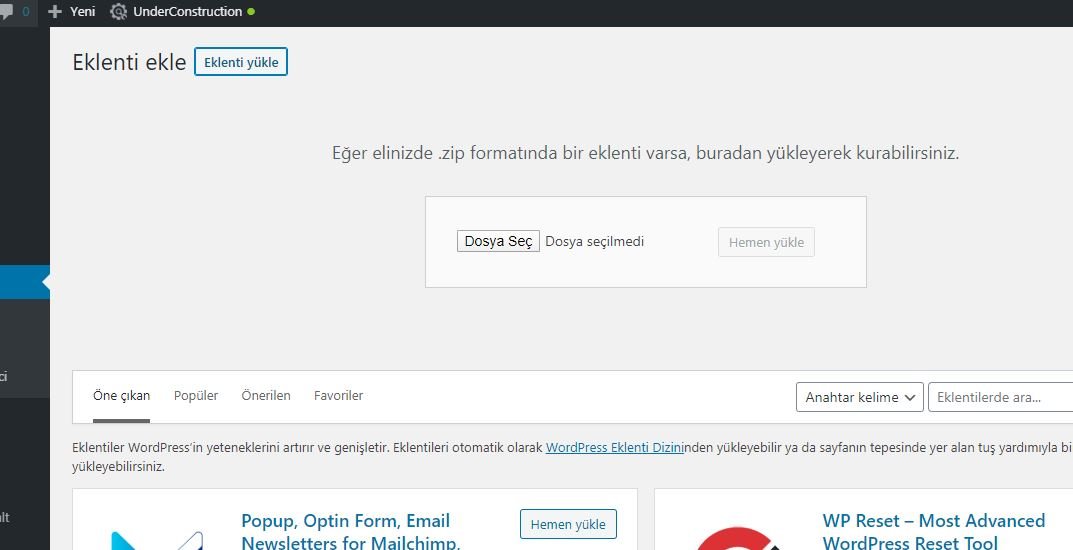This screenshot has width=1073, height=550.
Task: Click the Popup Optin Form plugin thumbnail
Action: (157, 539)
